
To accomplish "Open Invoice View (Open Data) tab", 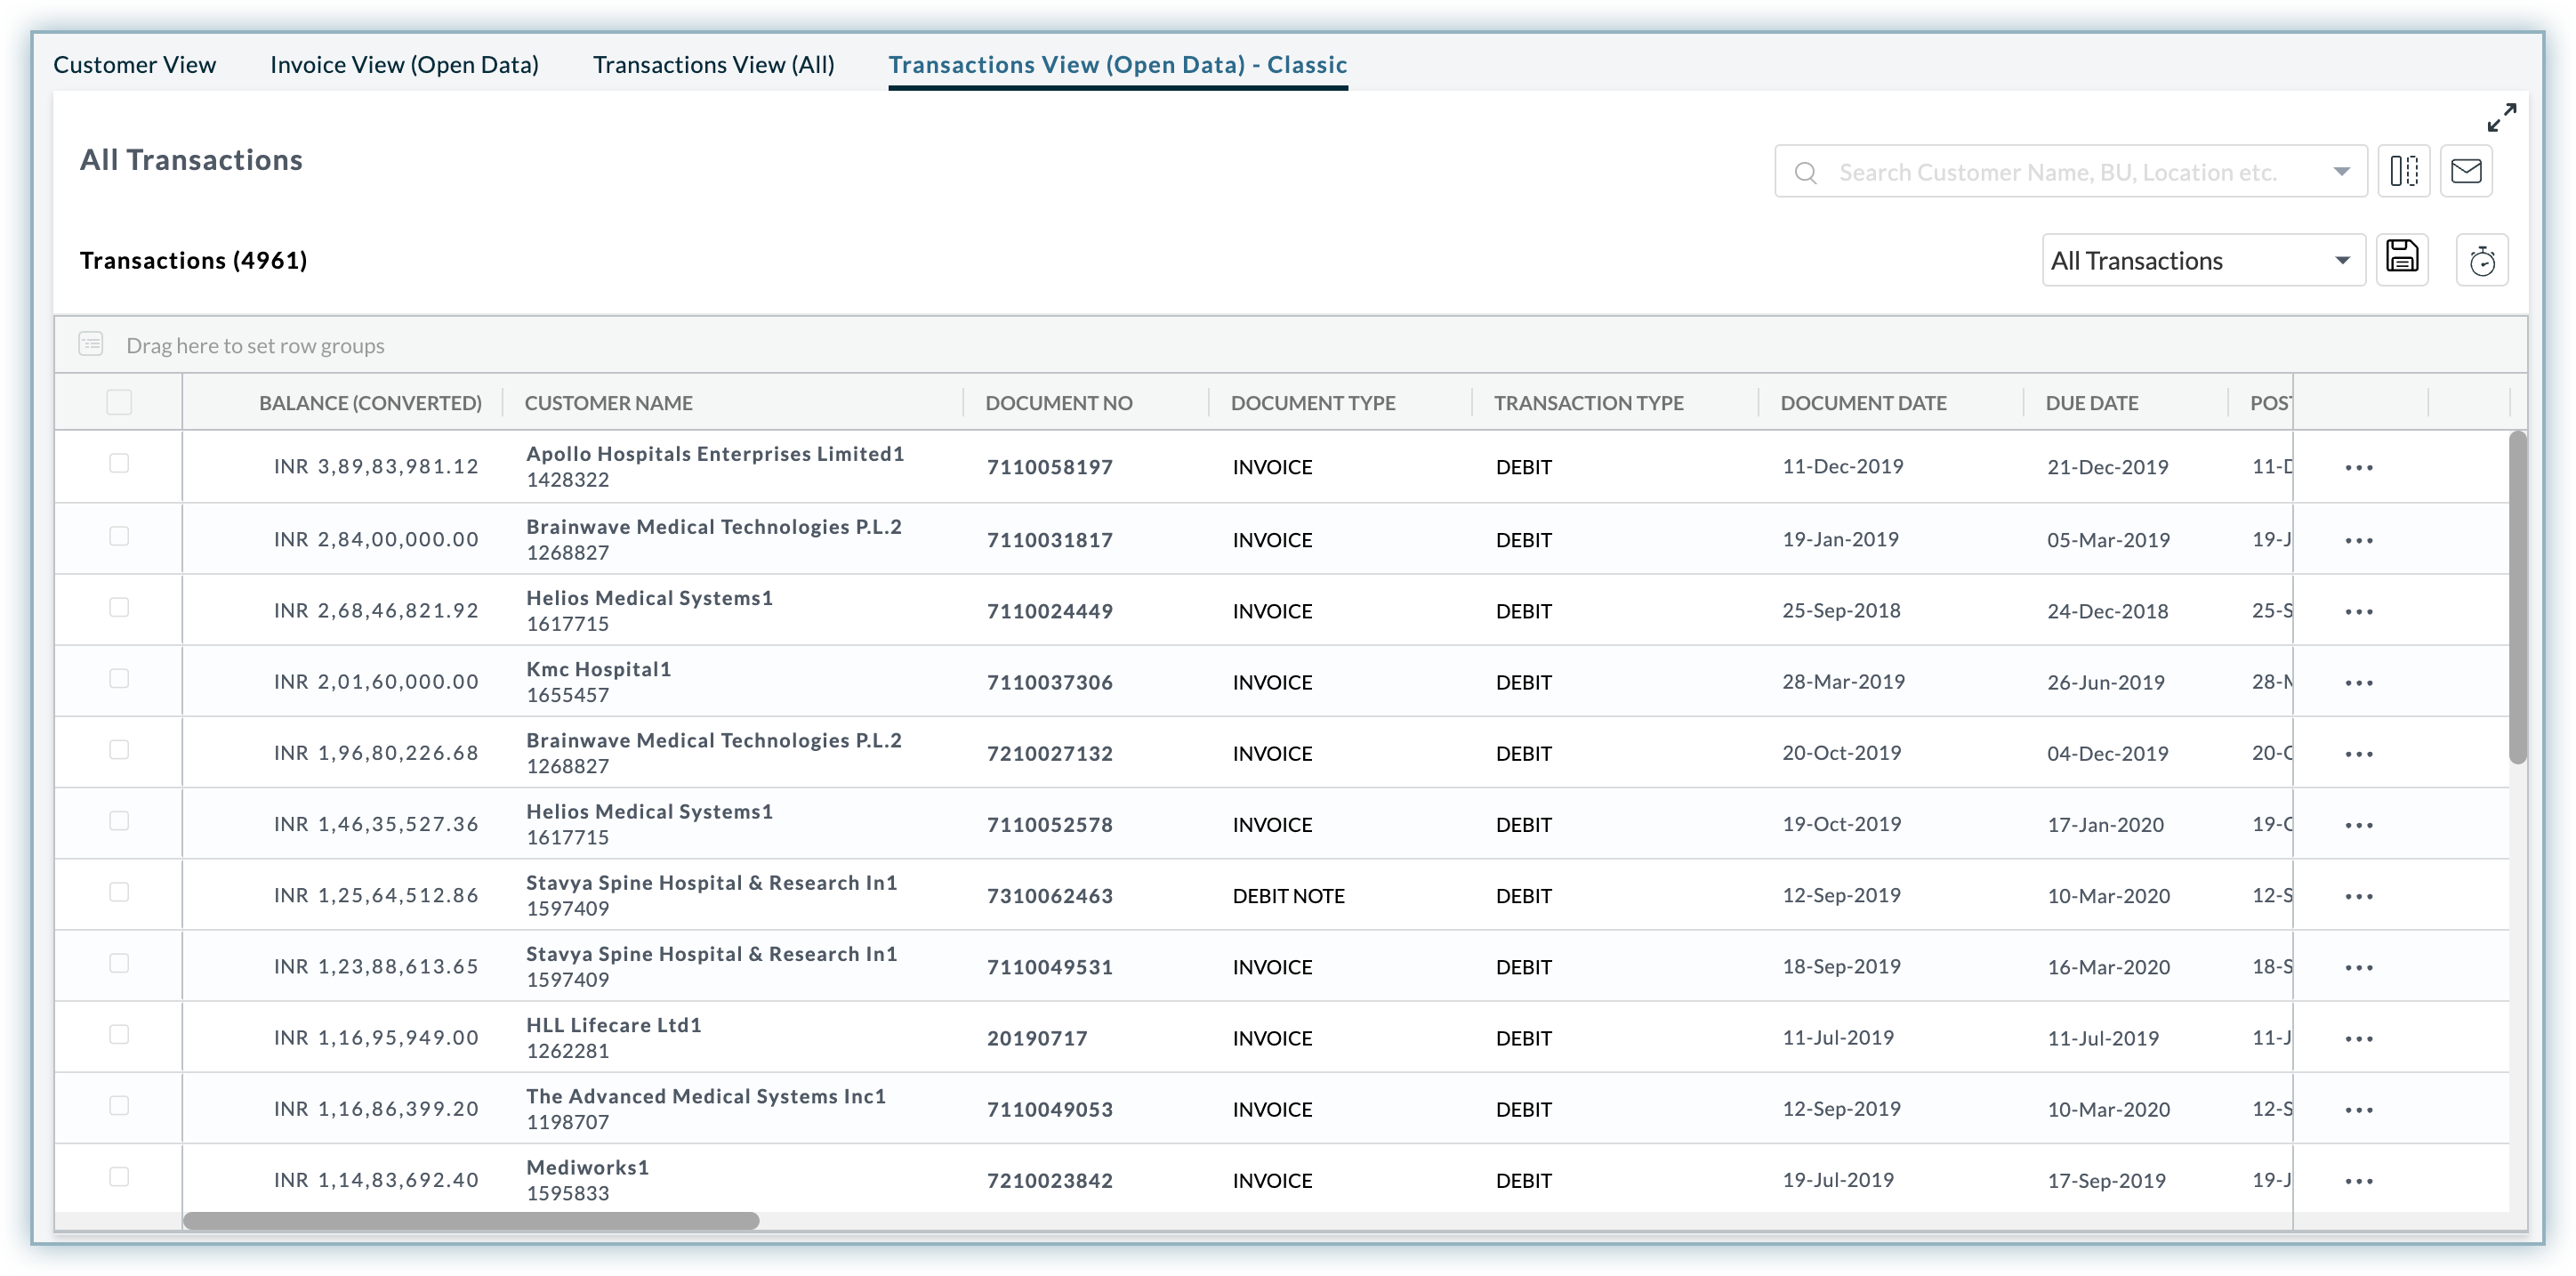I will (x=404, y=65).
